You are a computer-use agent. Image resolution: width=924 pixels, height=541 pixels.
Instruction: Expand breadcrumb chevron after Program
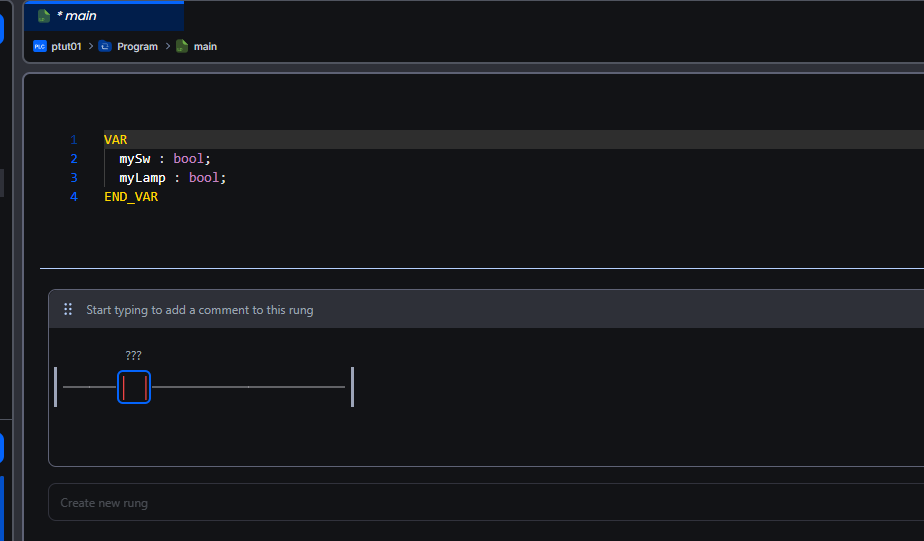167,46
